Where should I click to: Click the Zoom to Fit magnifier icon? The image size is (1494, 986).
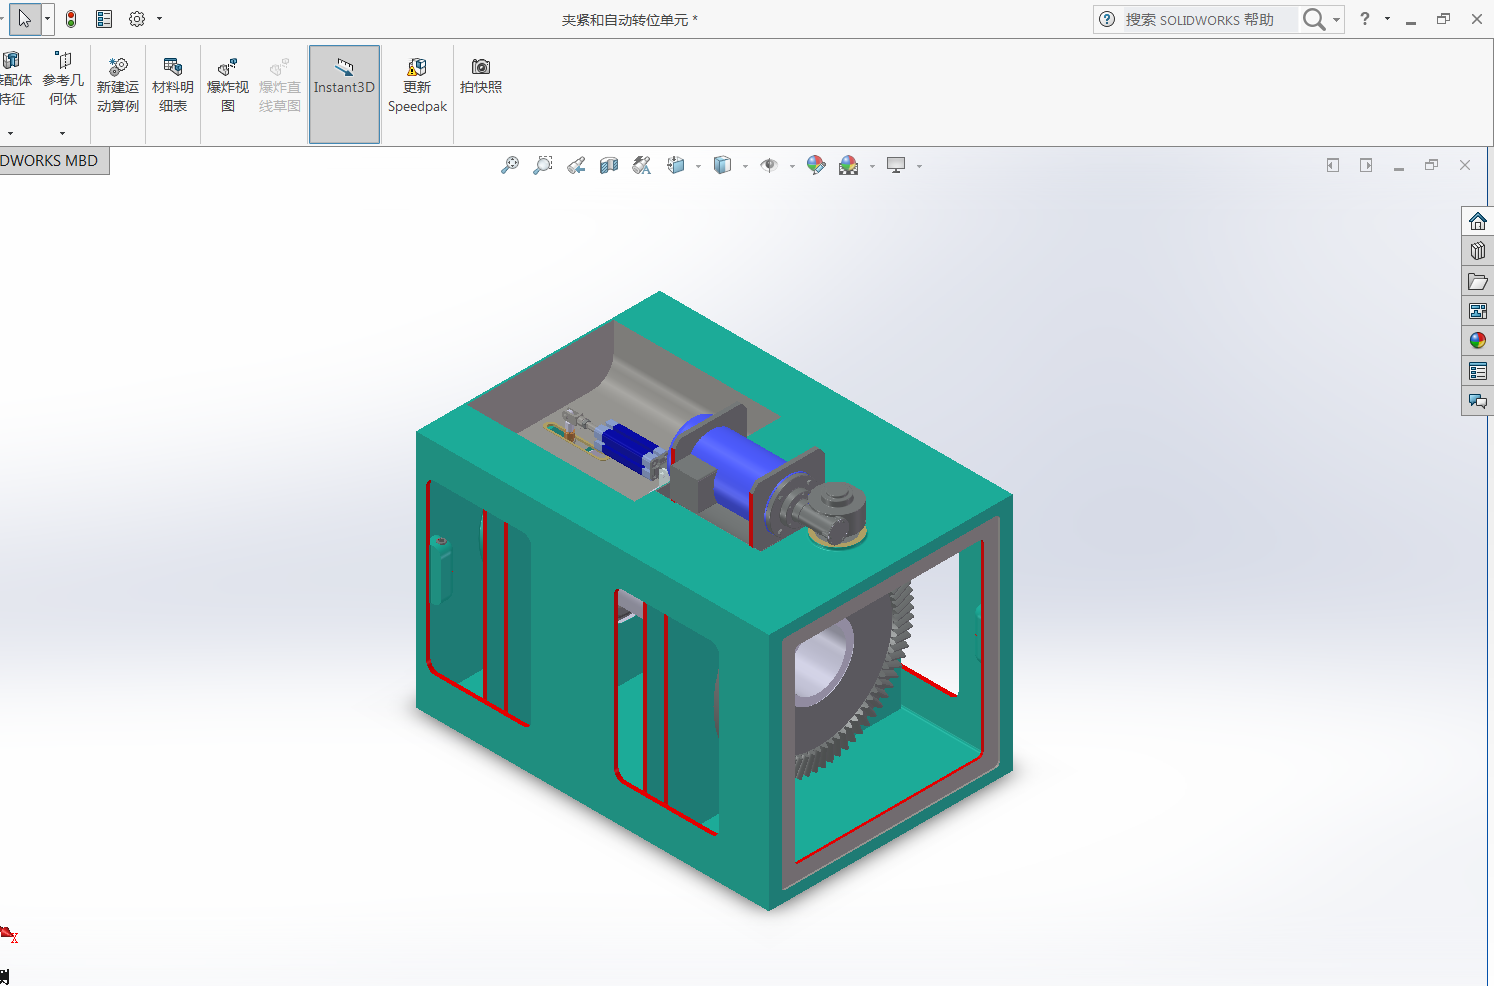pos(510,166)
